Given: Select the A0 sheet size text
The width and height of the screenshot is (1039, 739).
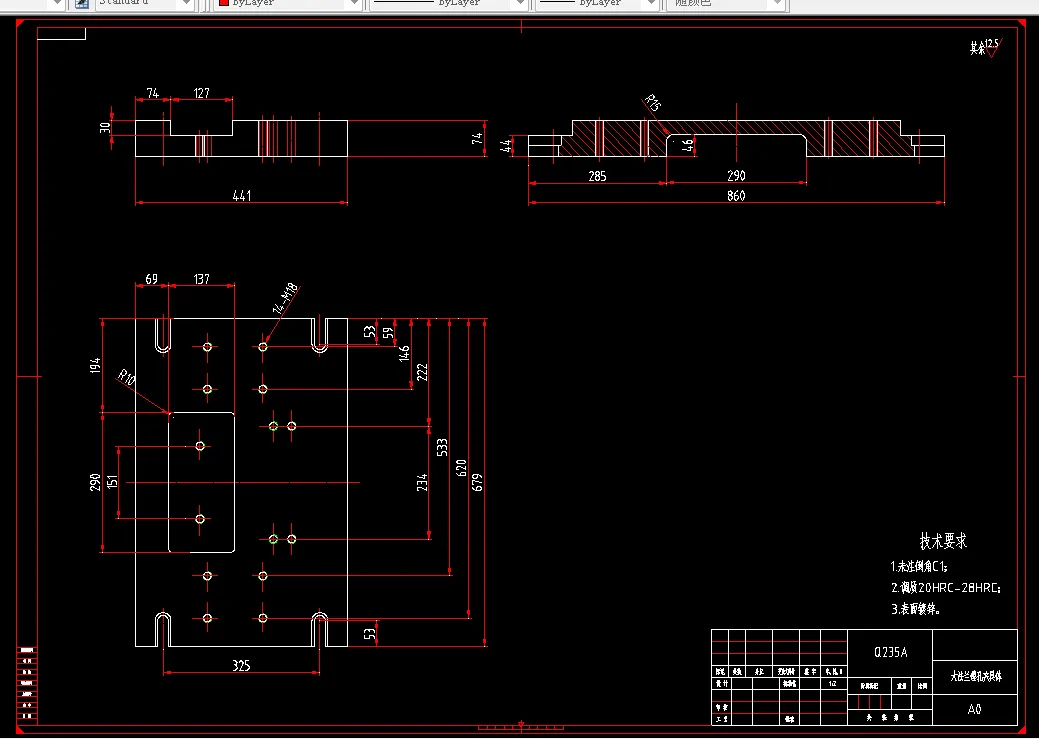Looking at the screenshot, I should 974,709.
